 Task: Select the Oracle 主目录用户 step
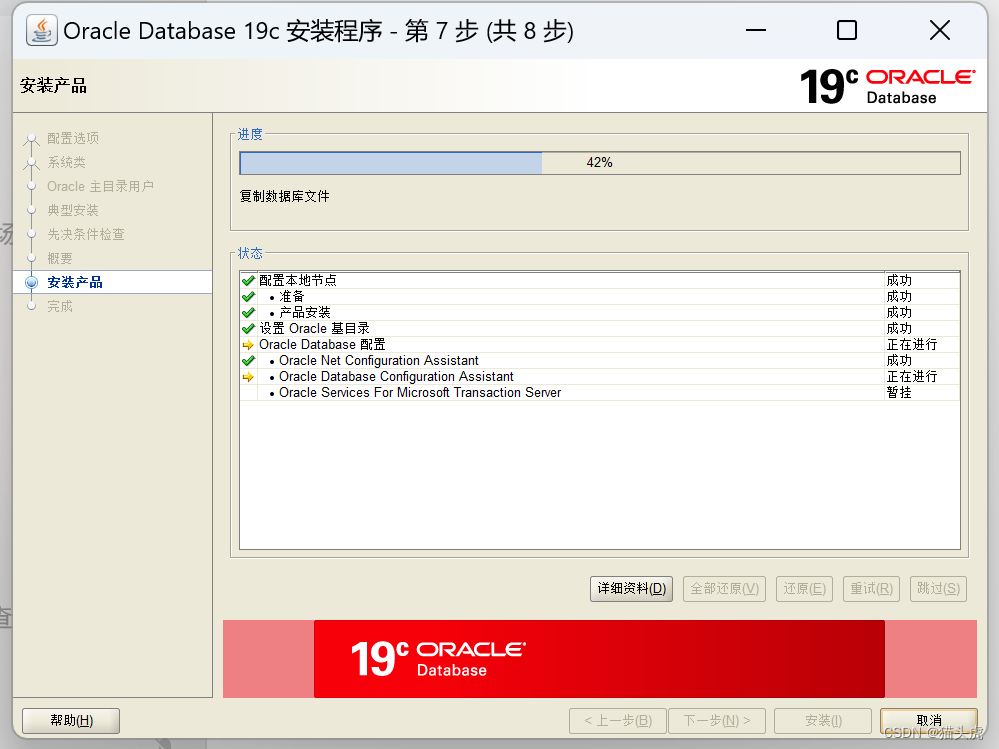(100, 187)
